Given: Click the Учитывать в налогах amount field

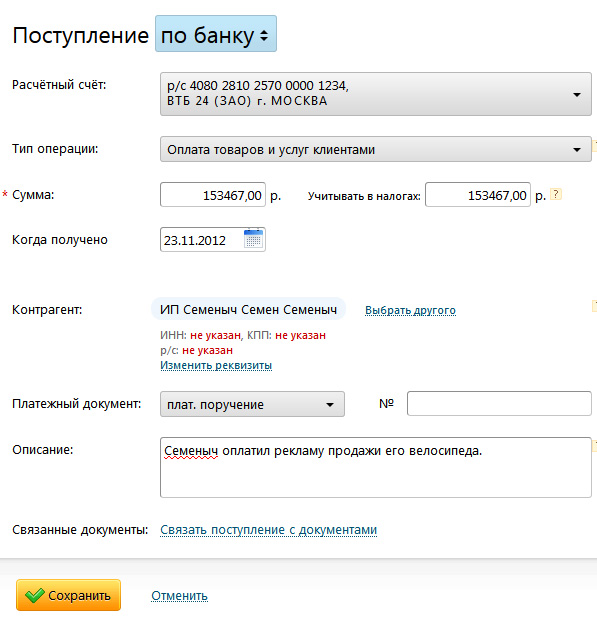Looking at the screenshot, I should point(478,194).
